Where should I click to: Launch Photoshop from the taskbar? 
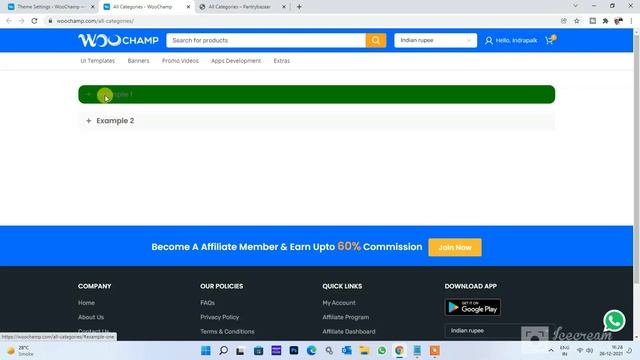click(x=294, y=350)
